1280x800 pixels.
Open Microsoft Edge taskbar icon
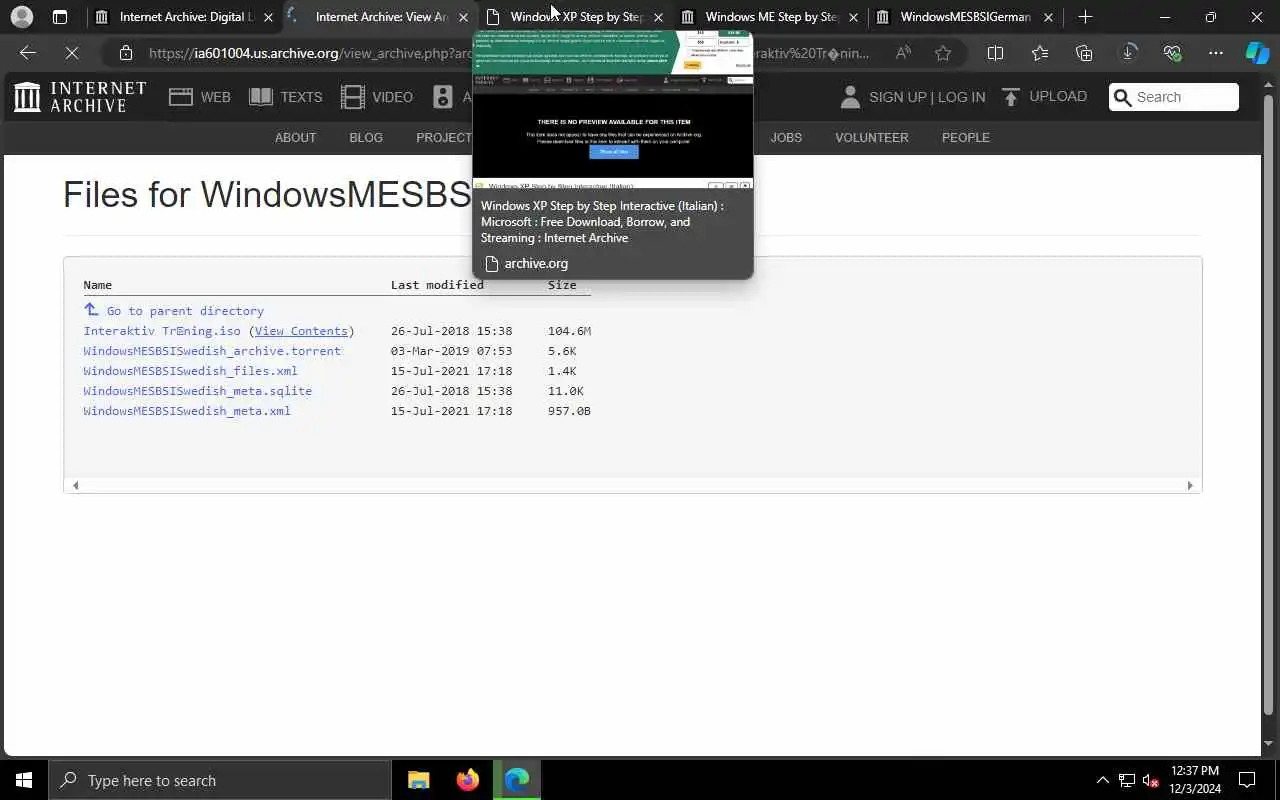(x=516, y=780)
